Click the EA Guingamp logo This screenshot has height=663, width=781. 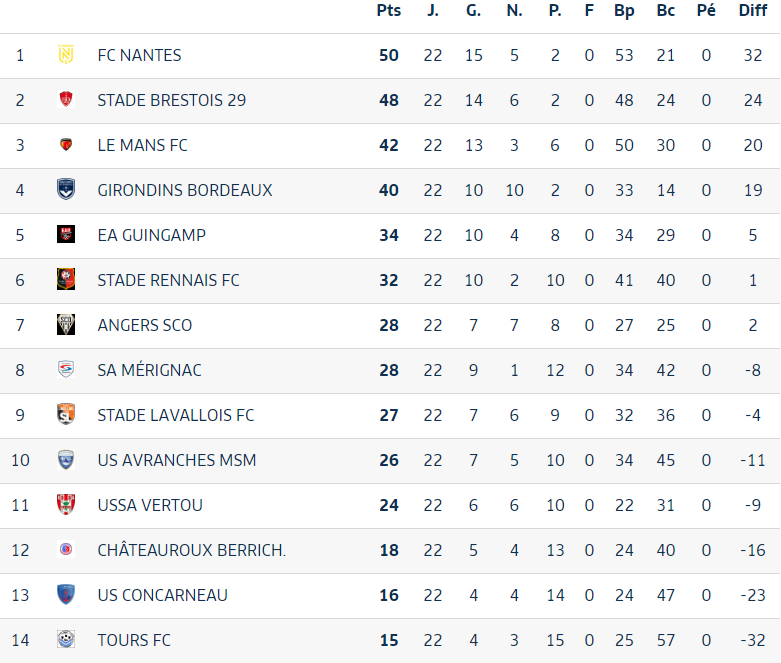[x=66, y=235]
